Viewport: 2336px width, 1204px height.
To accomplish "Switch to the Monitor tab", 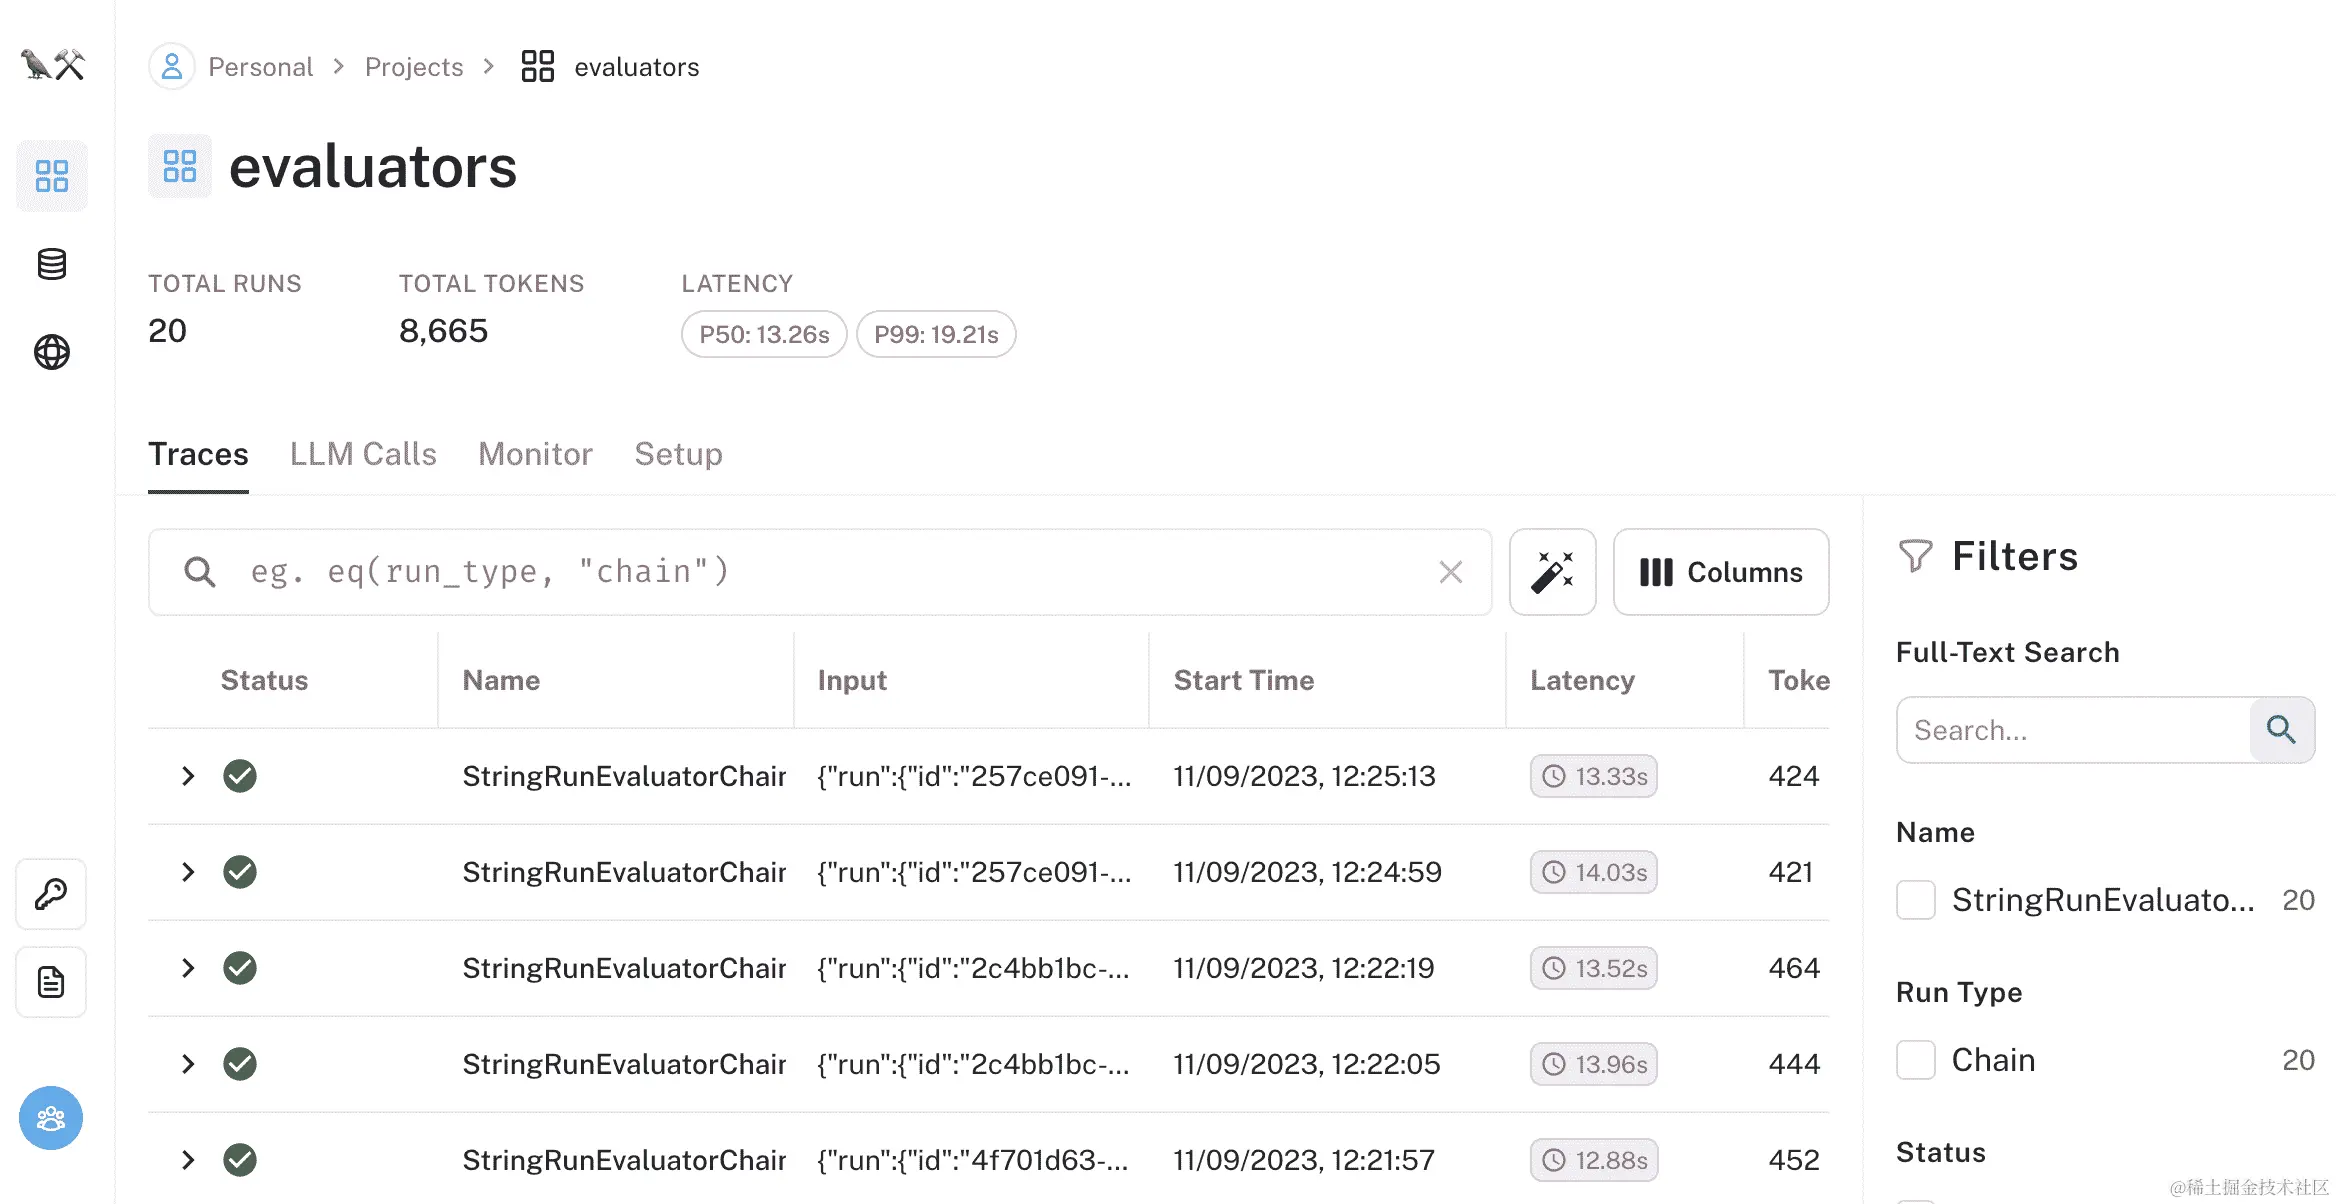I will coord(535,454).
